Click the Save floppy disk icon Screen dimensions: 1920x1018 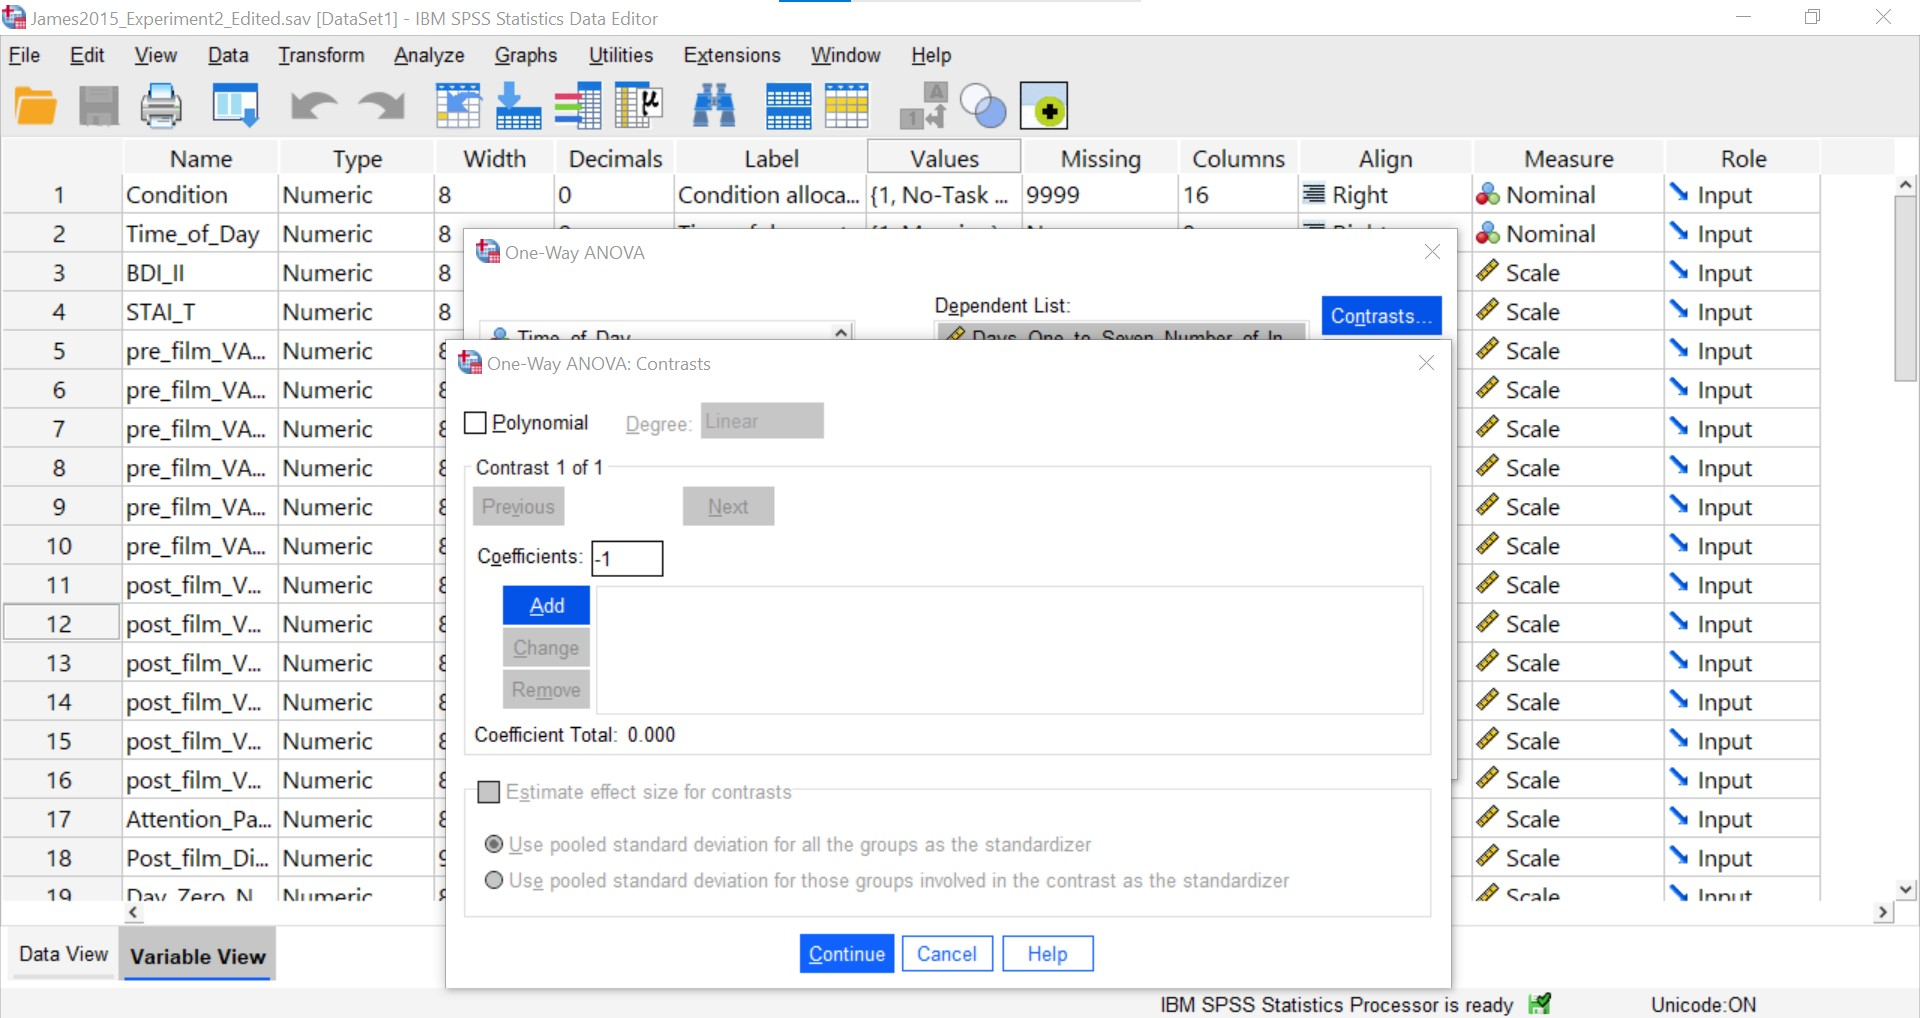click(98, 106)
